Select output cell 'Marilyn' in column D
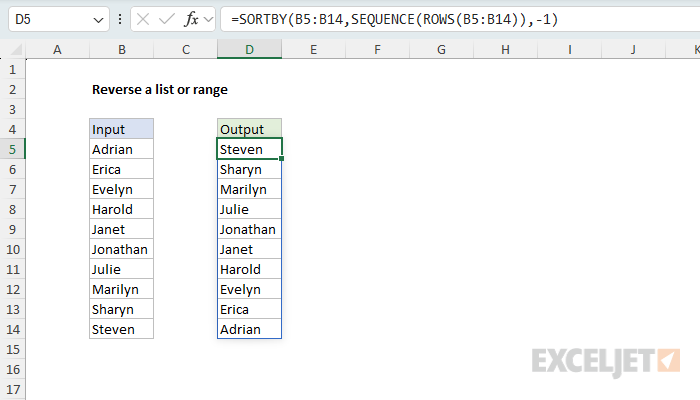The image size is (700, 400). coord(250,189)
